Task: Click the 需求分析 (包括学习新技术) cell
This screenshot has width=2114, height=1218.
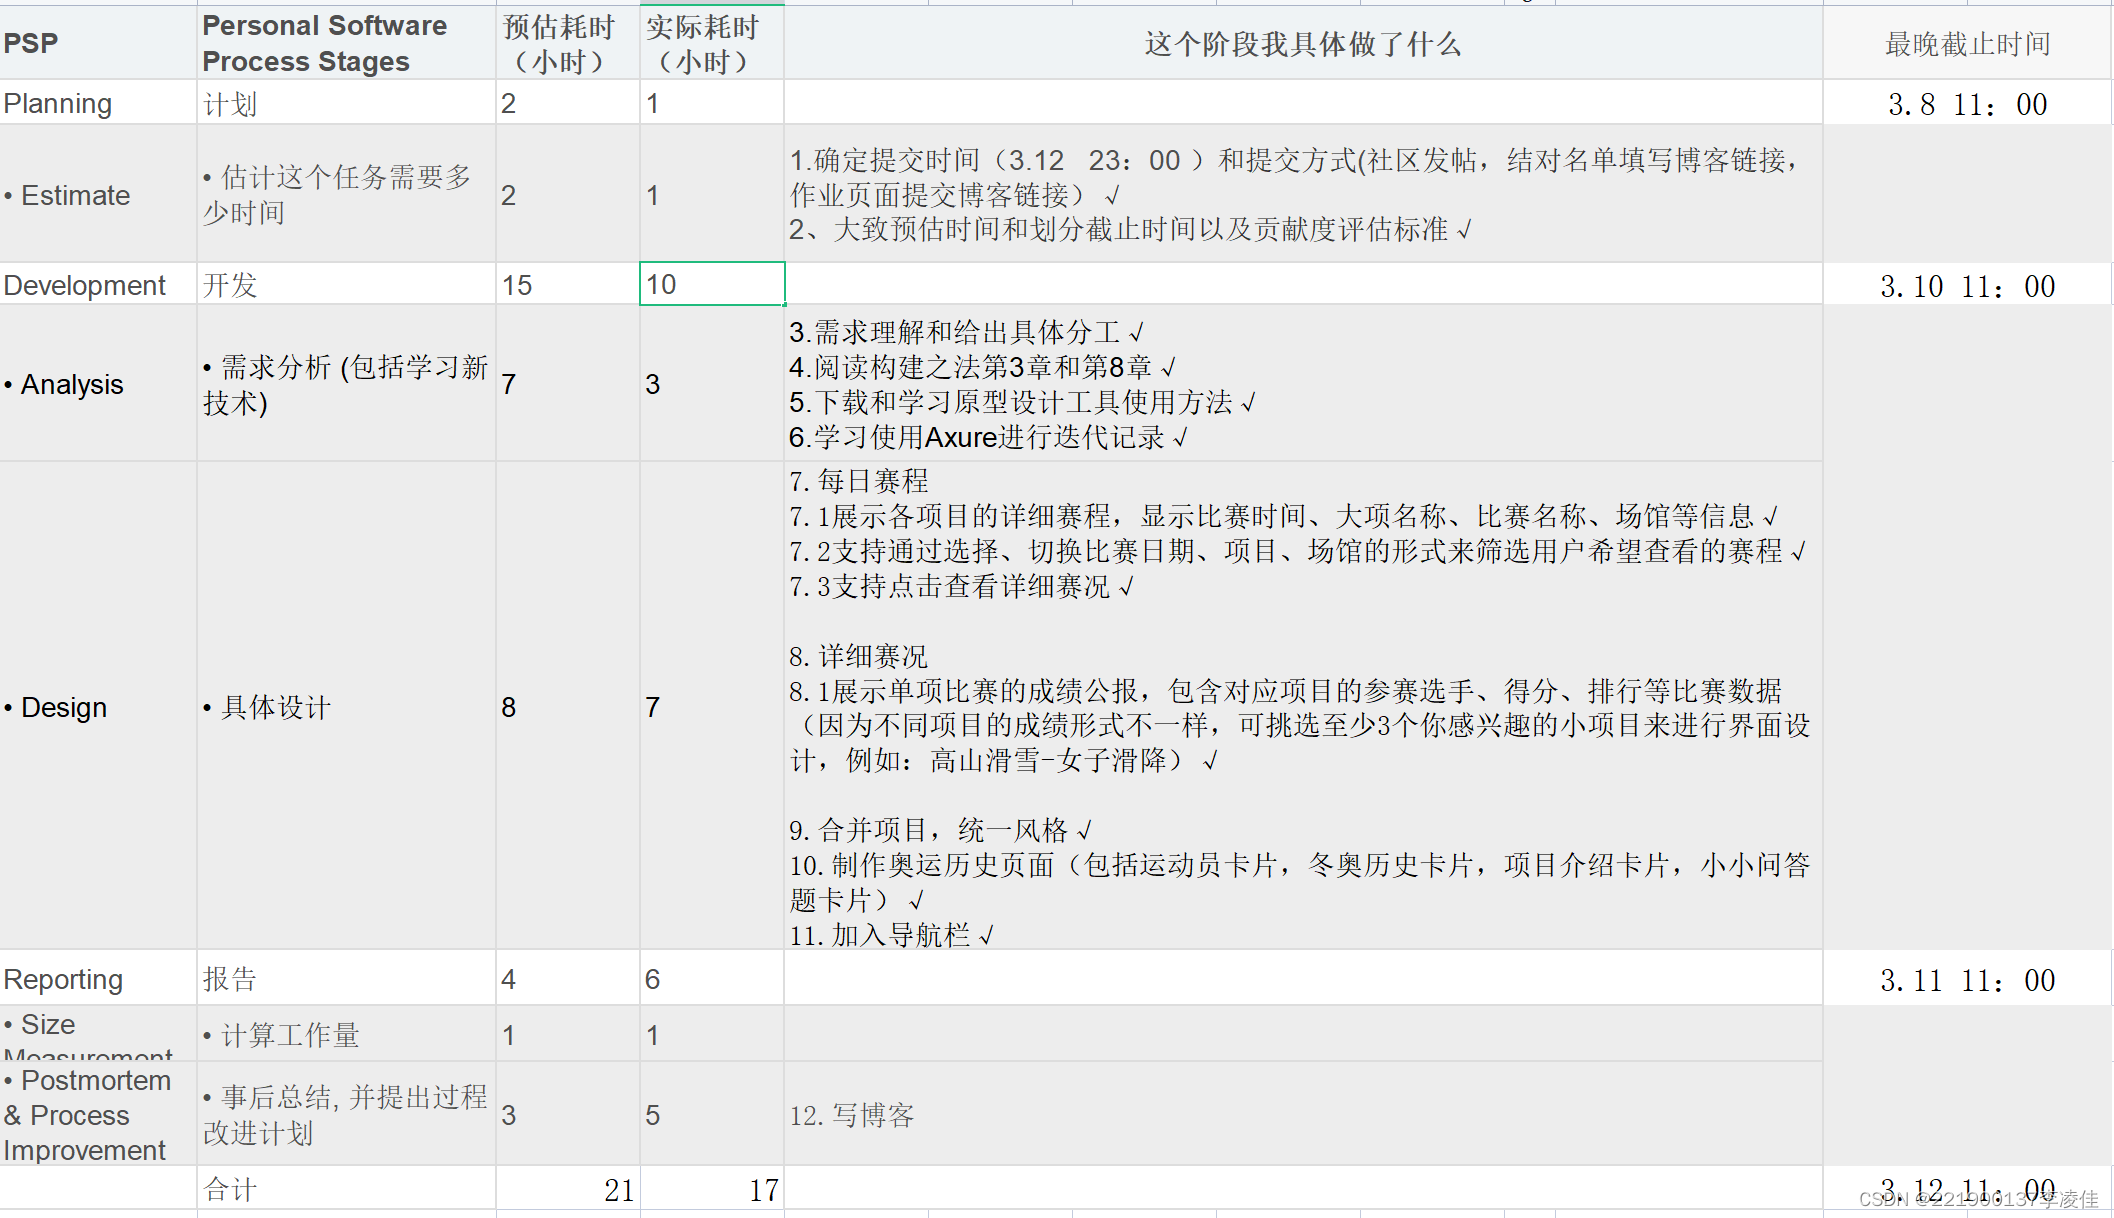Action: [346, 383]
